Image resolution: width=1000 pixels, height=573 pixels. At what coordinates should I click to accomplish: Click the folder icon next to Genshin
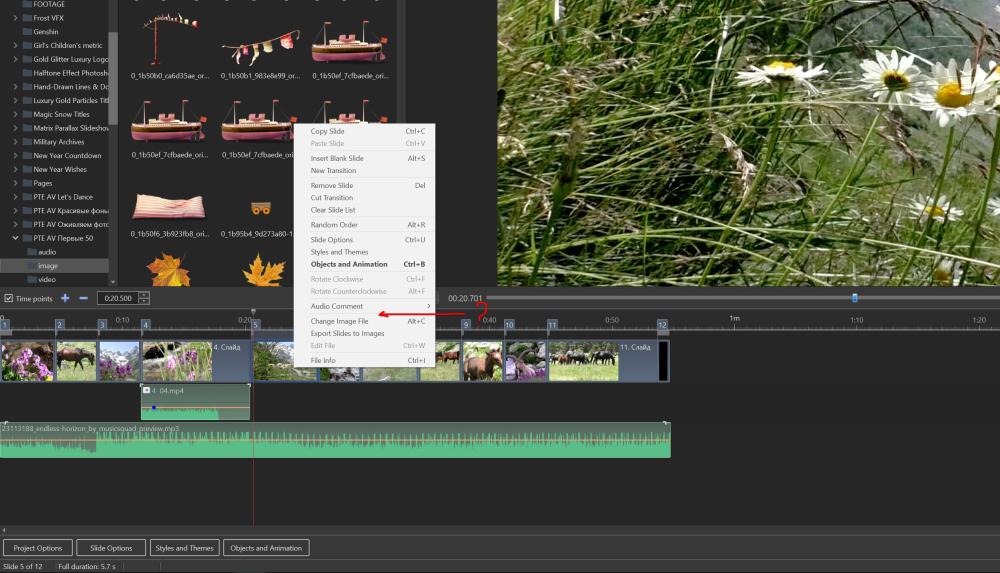pos(26,32)
